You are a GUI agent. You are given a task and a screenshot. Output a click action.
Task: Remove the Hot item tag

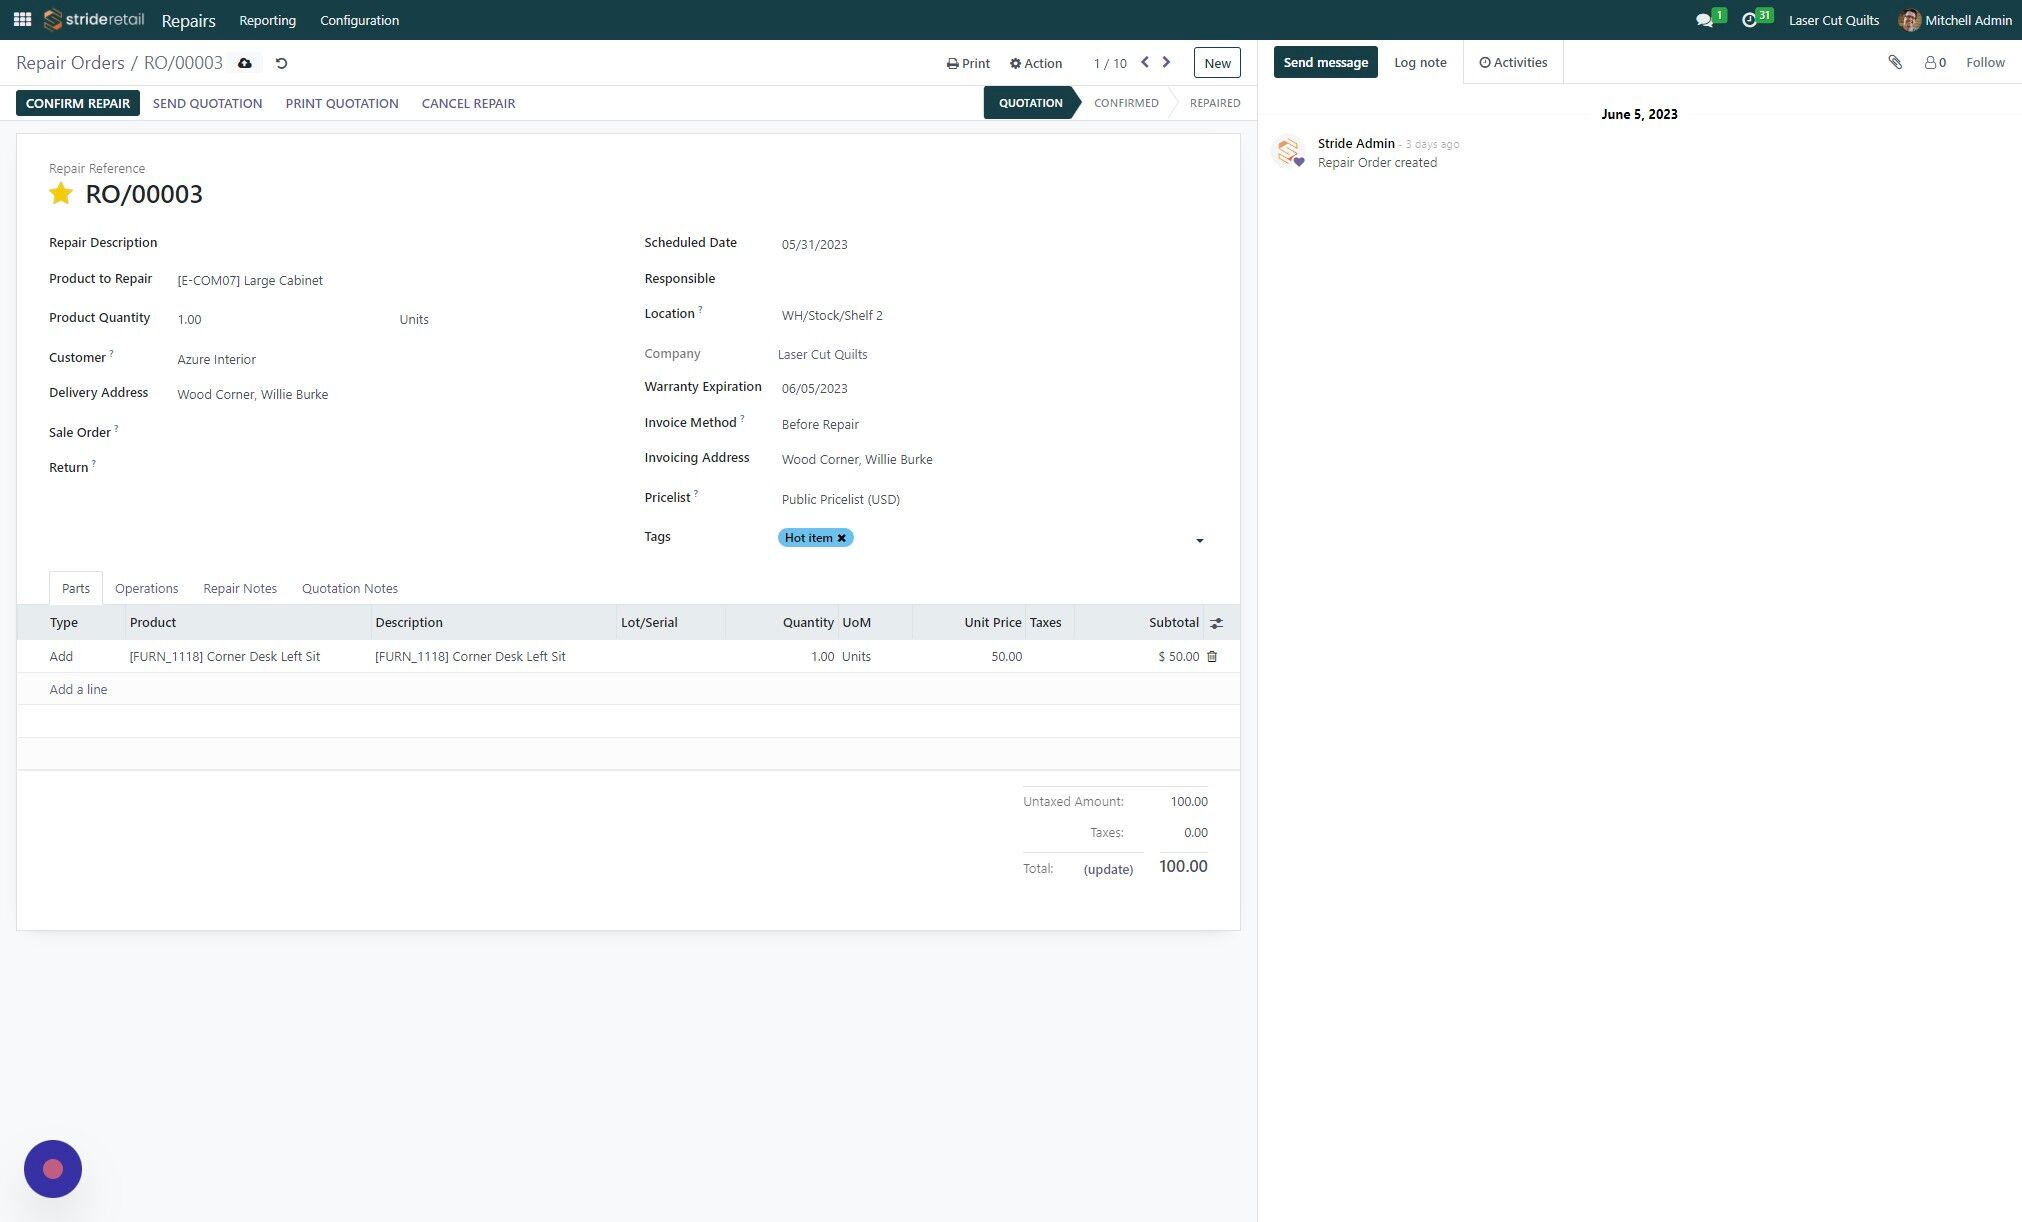(841, 538)
